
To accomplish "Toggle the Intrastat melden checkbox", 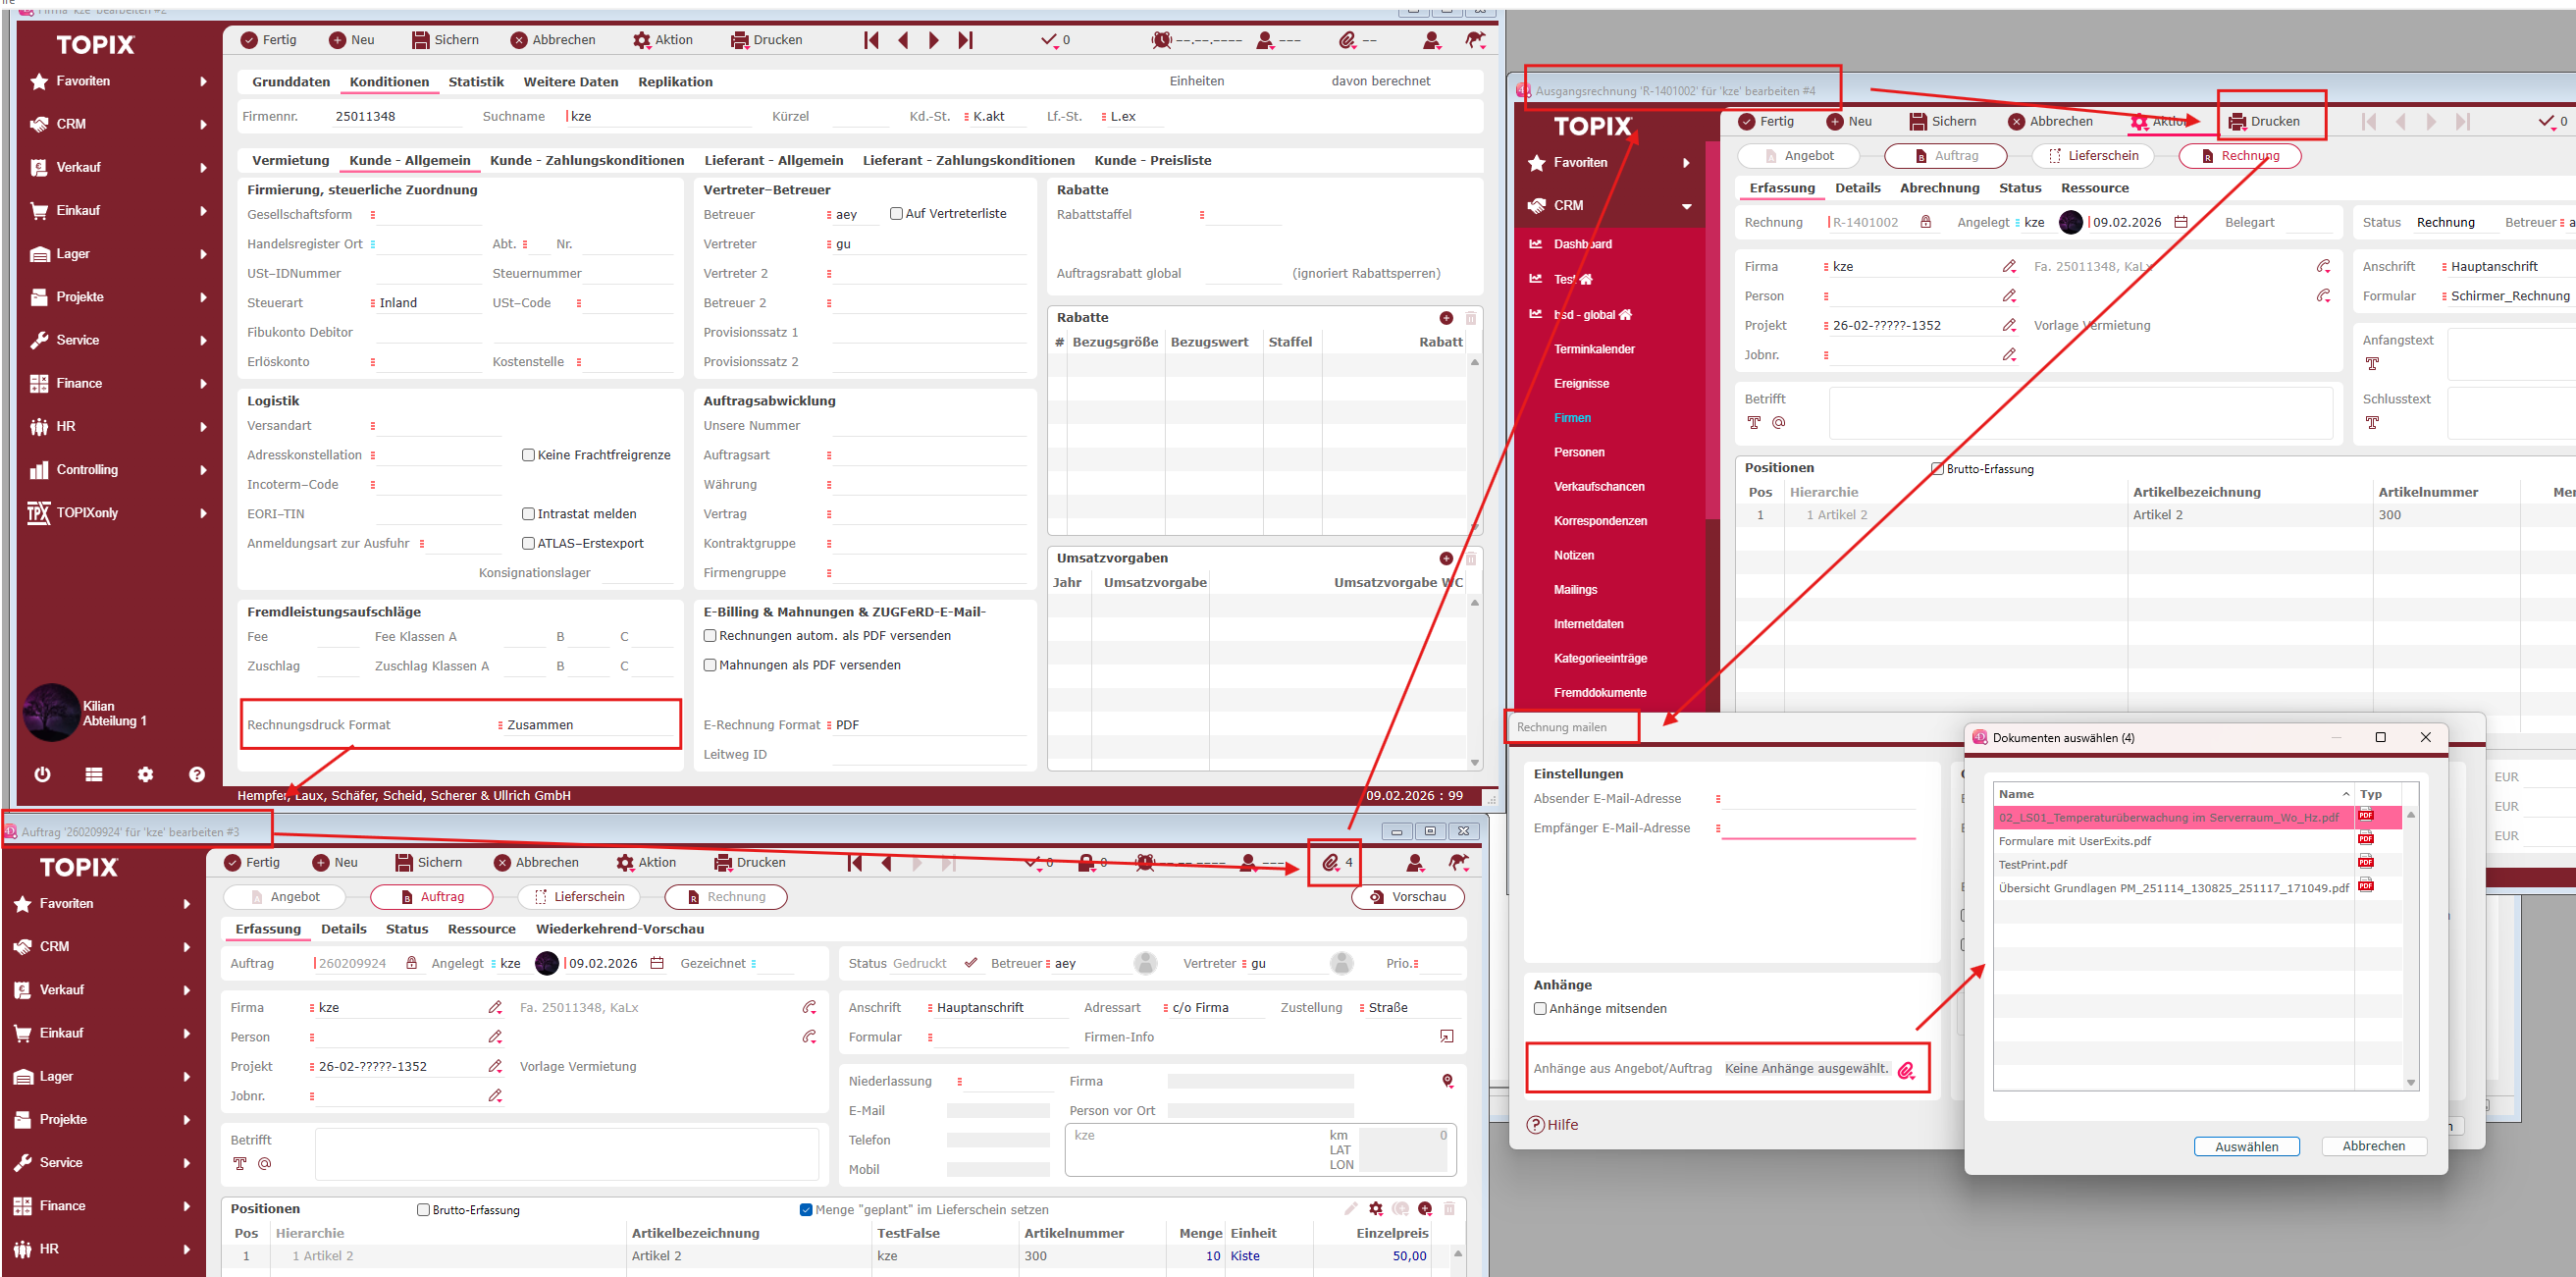I will click(x=528, y=514).
